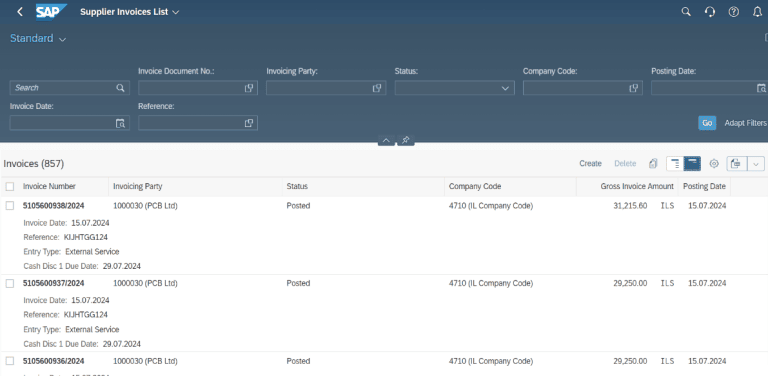The height and width of the screenshot is (376, 768).
Task: Open notifications bell icon
Action: pyautogui.click(x=757, y=12)
